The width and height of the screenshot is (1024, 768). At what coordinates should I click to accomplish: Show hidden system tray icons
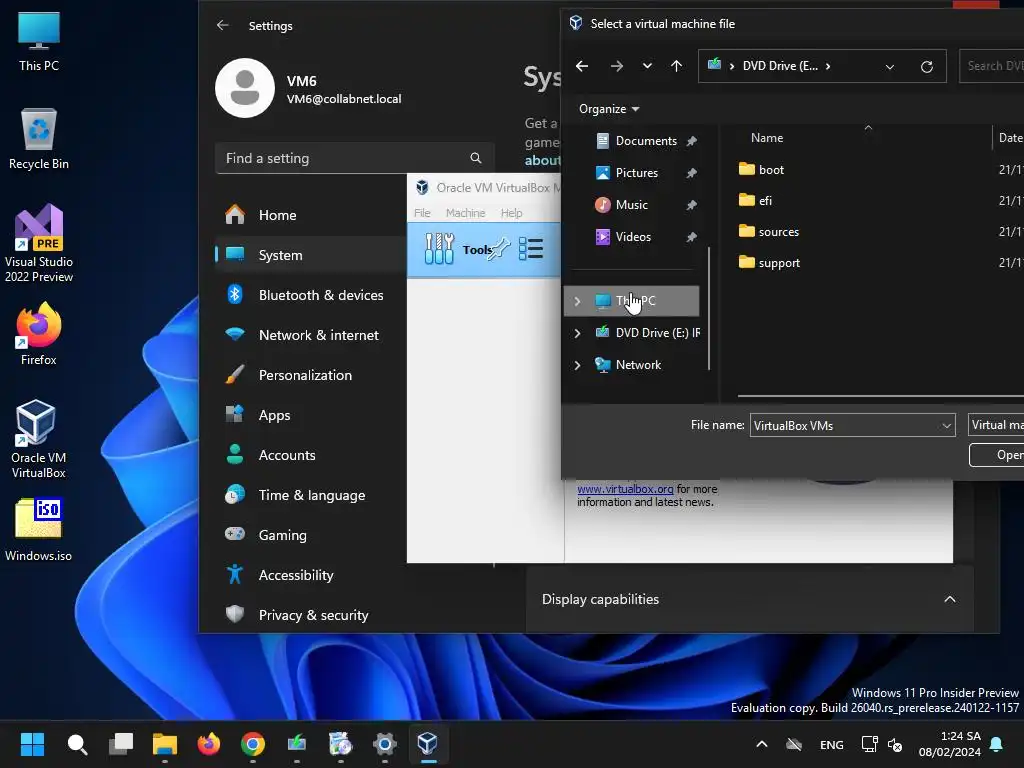pyautogui.click(x=761, y=744)
